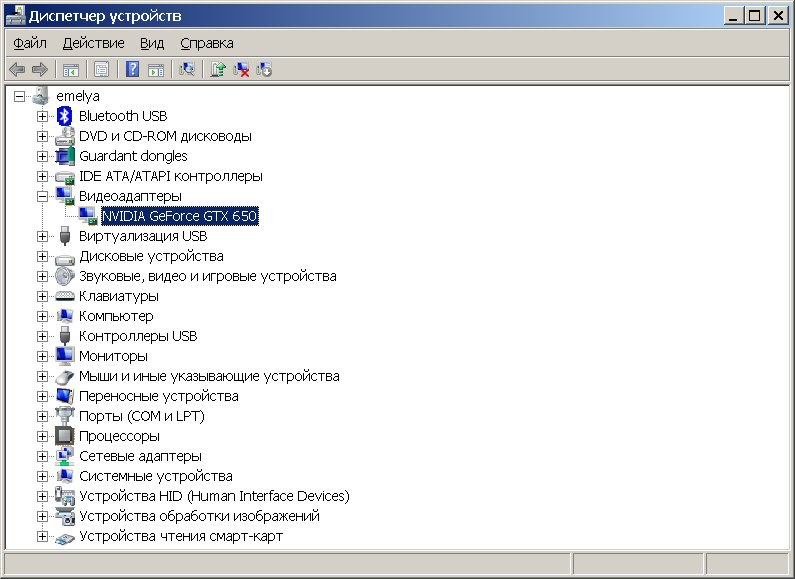Select the Мониторы label
The image size is (795, 579).
pos(113,356)
